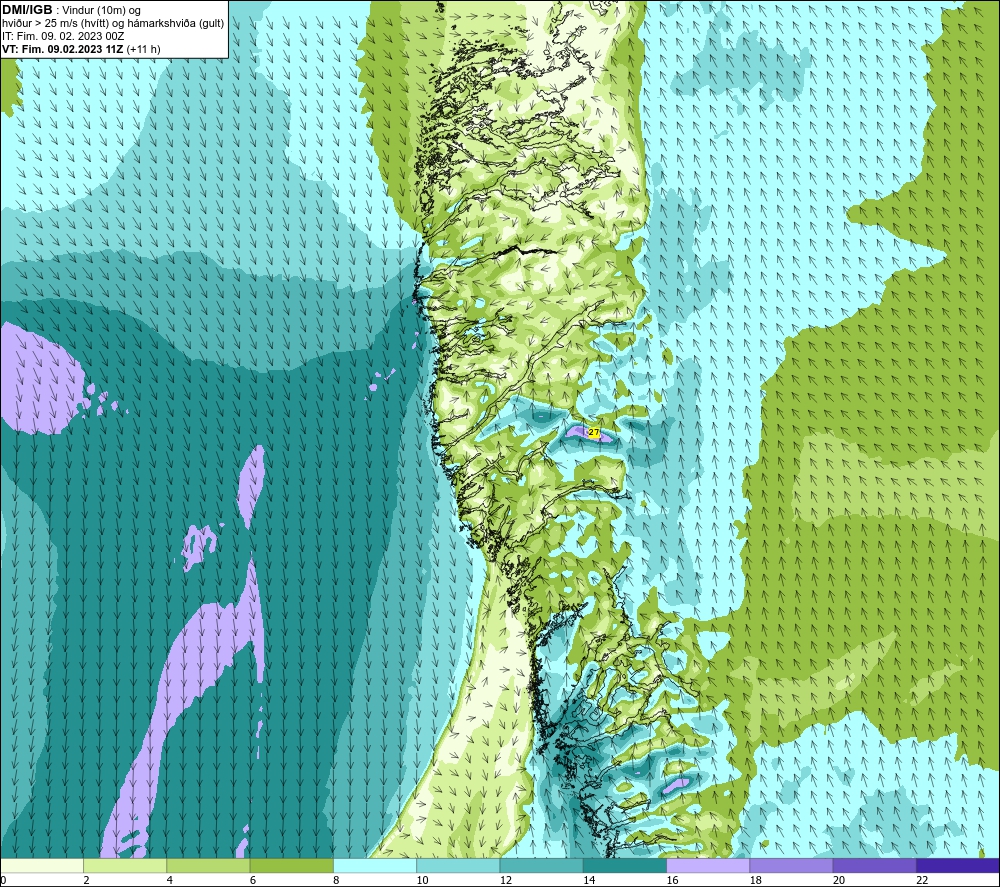
Task: Click the olive green 6–8 m/s legend swatch
Action: (x=291, y=865)
